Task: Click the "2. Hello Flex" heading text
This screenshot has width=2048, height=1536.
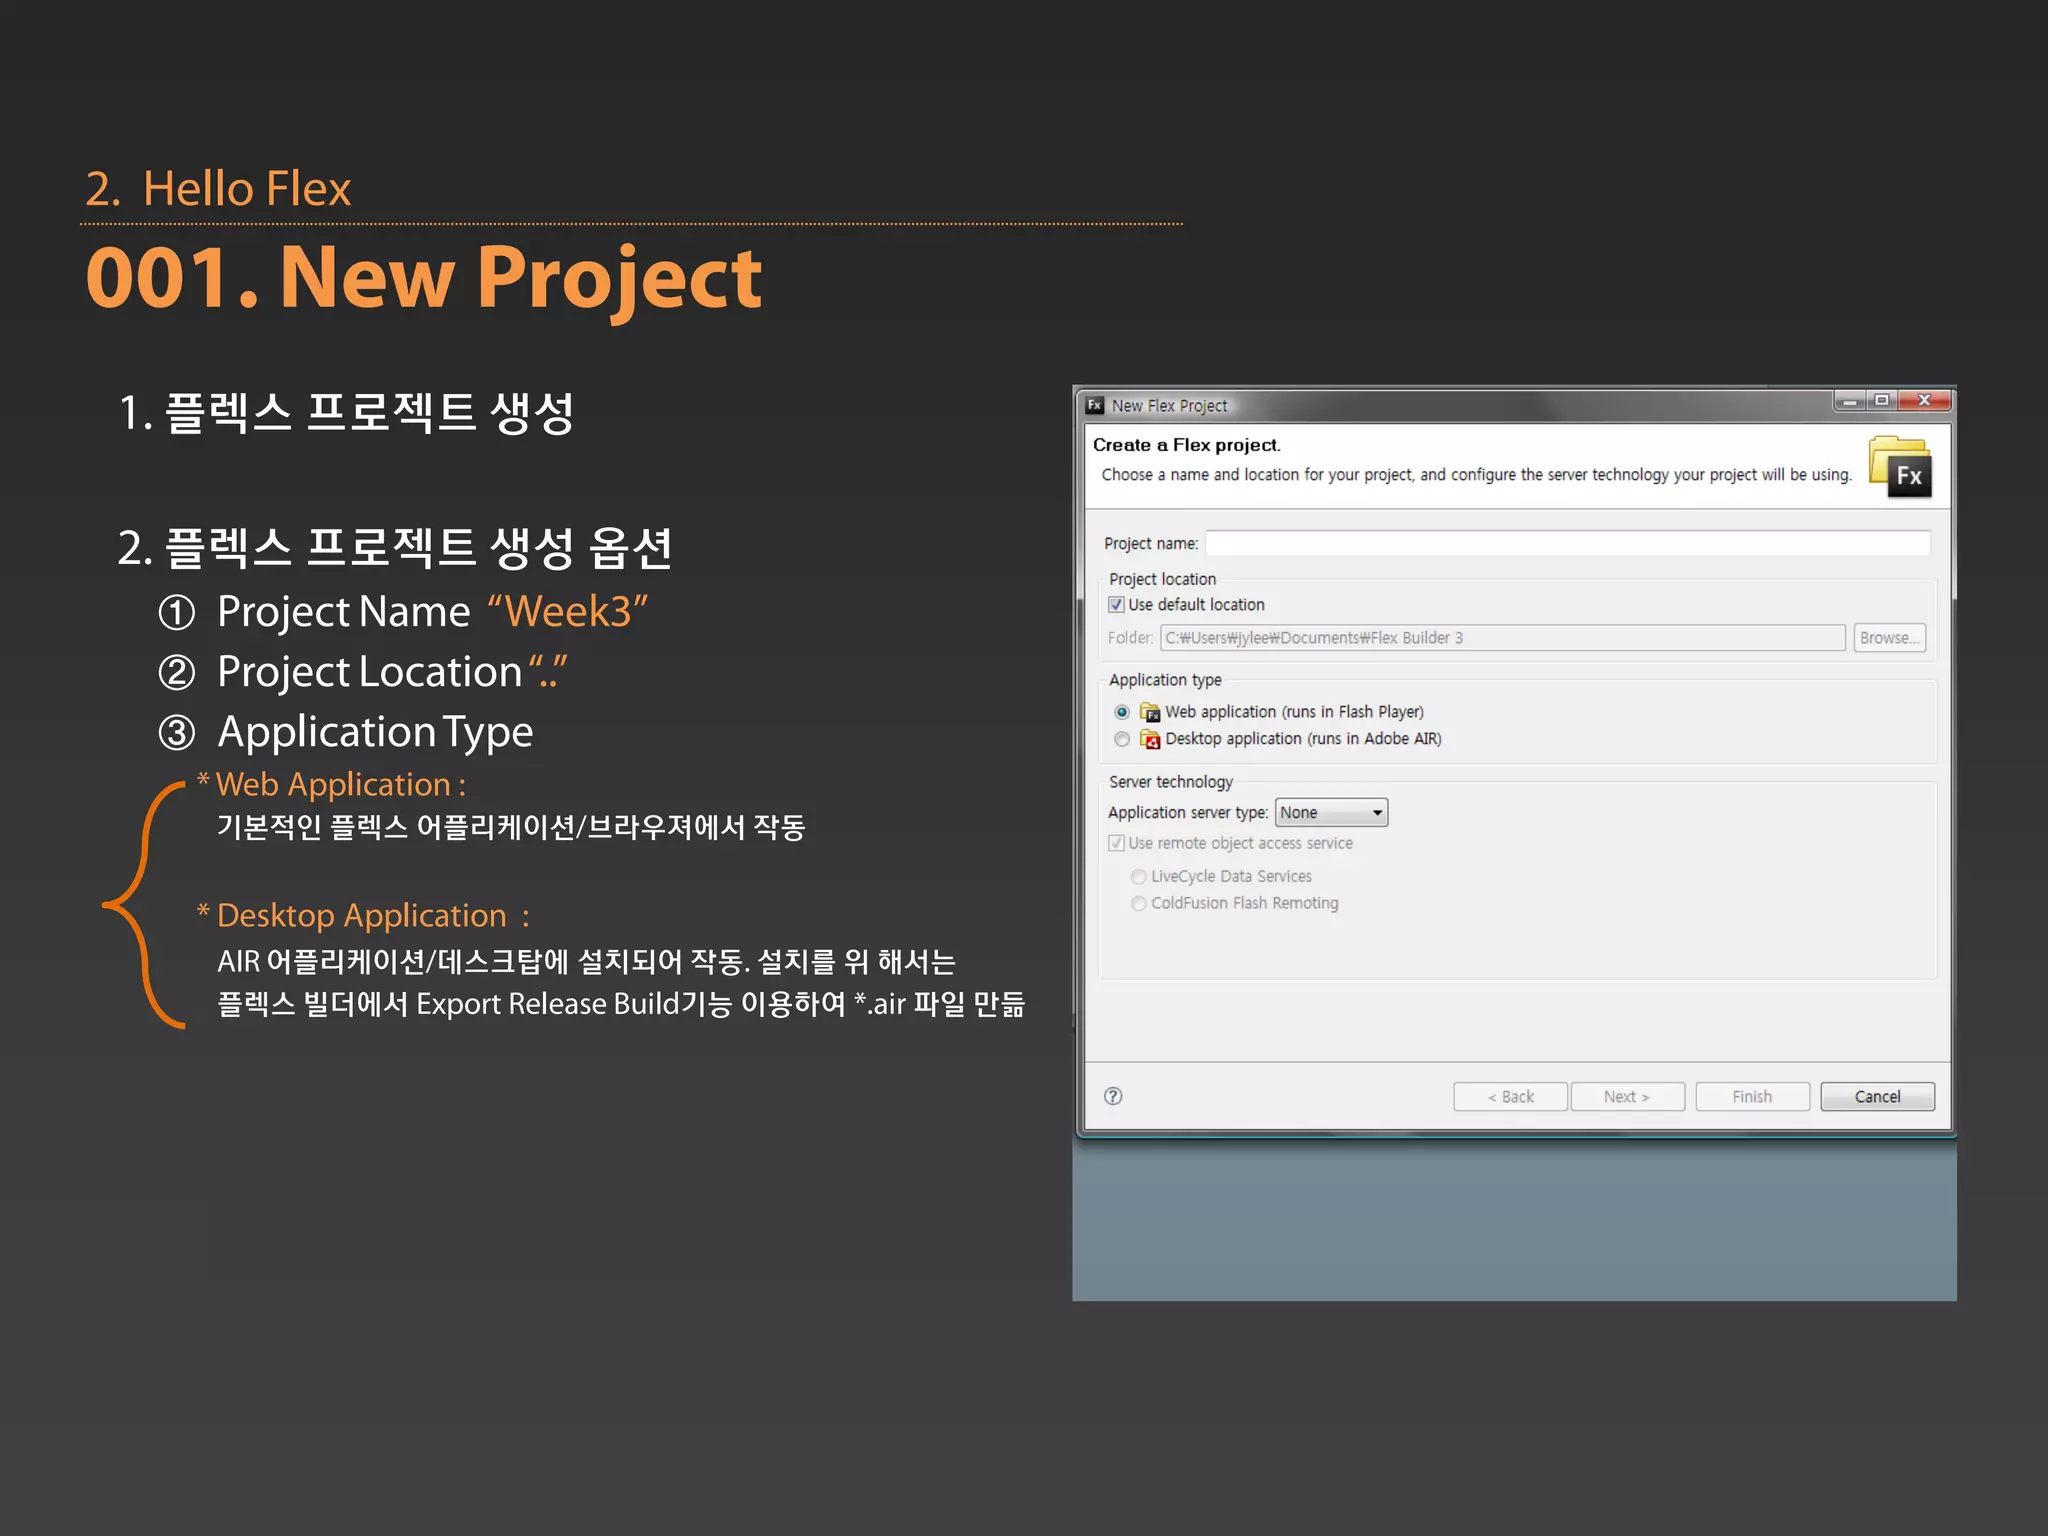Action: [218, 189]
